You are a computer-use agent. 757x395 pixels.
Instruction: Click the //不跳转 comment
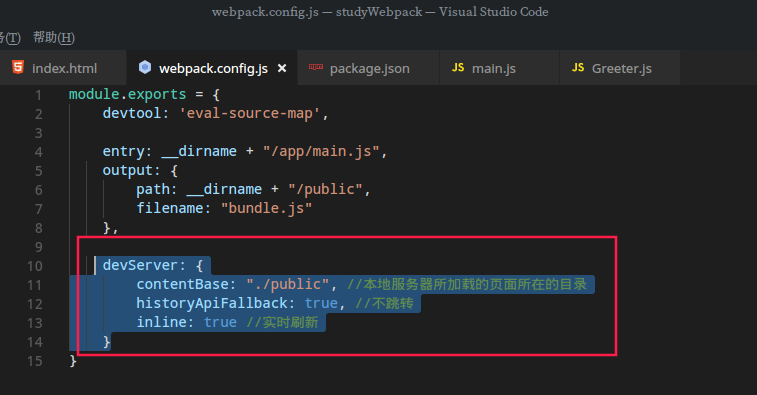384,303
